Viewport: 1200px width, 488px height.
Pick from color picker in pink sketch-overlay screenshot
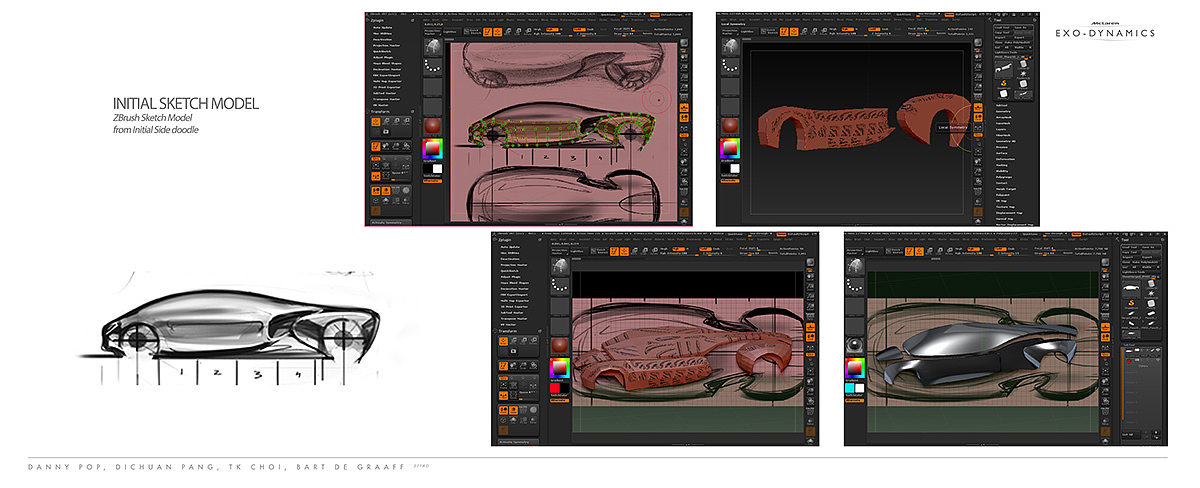point(433,148)
